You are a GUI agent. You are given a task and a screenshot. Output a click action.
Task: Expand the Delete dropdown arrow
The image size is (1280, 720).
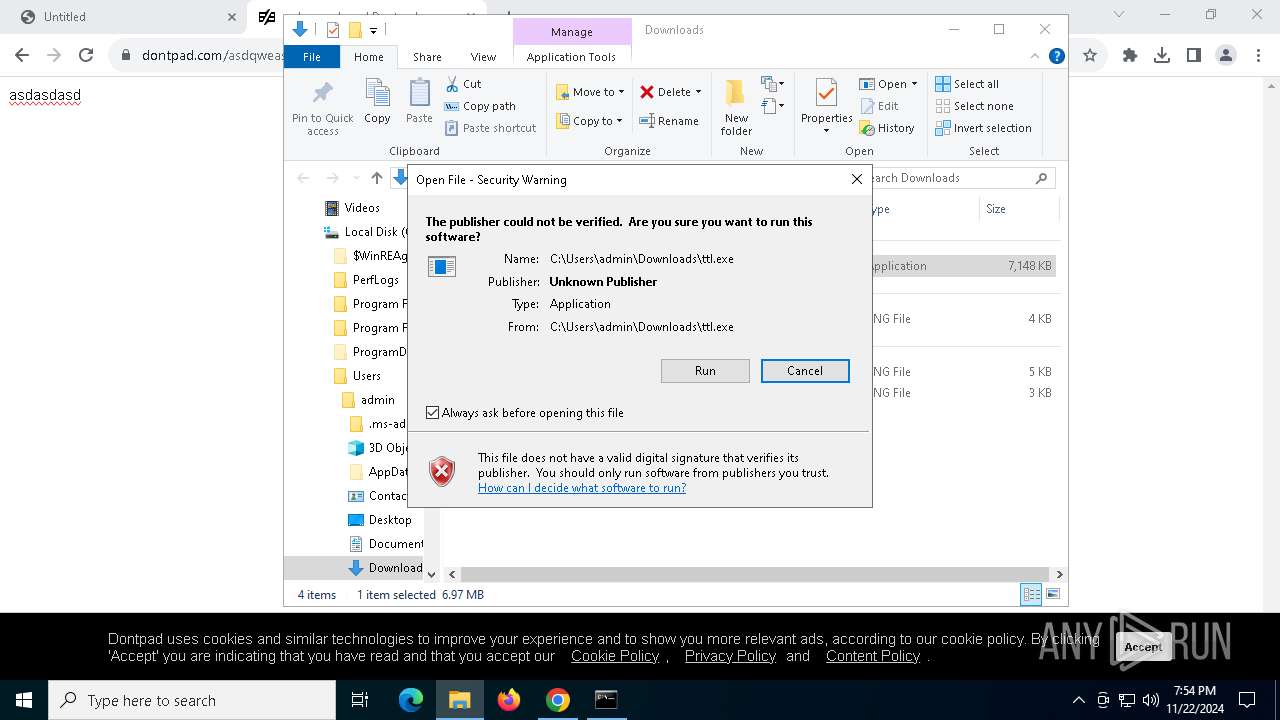point(698,92)
